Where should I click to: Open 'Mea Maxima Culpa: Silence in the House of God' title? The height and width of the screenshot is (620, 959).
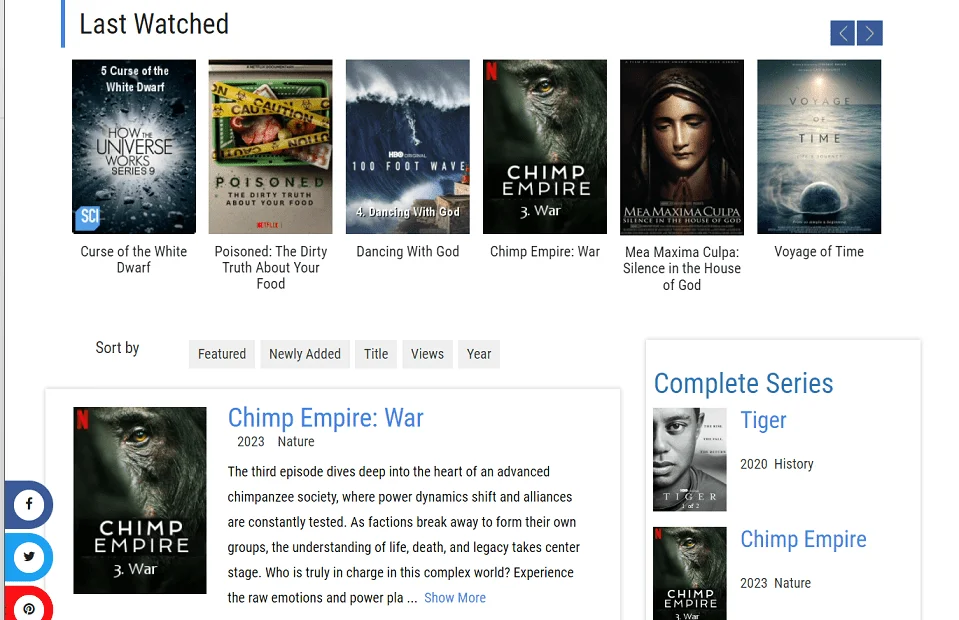[682, 268]
